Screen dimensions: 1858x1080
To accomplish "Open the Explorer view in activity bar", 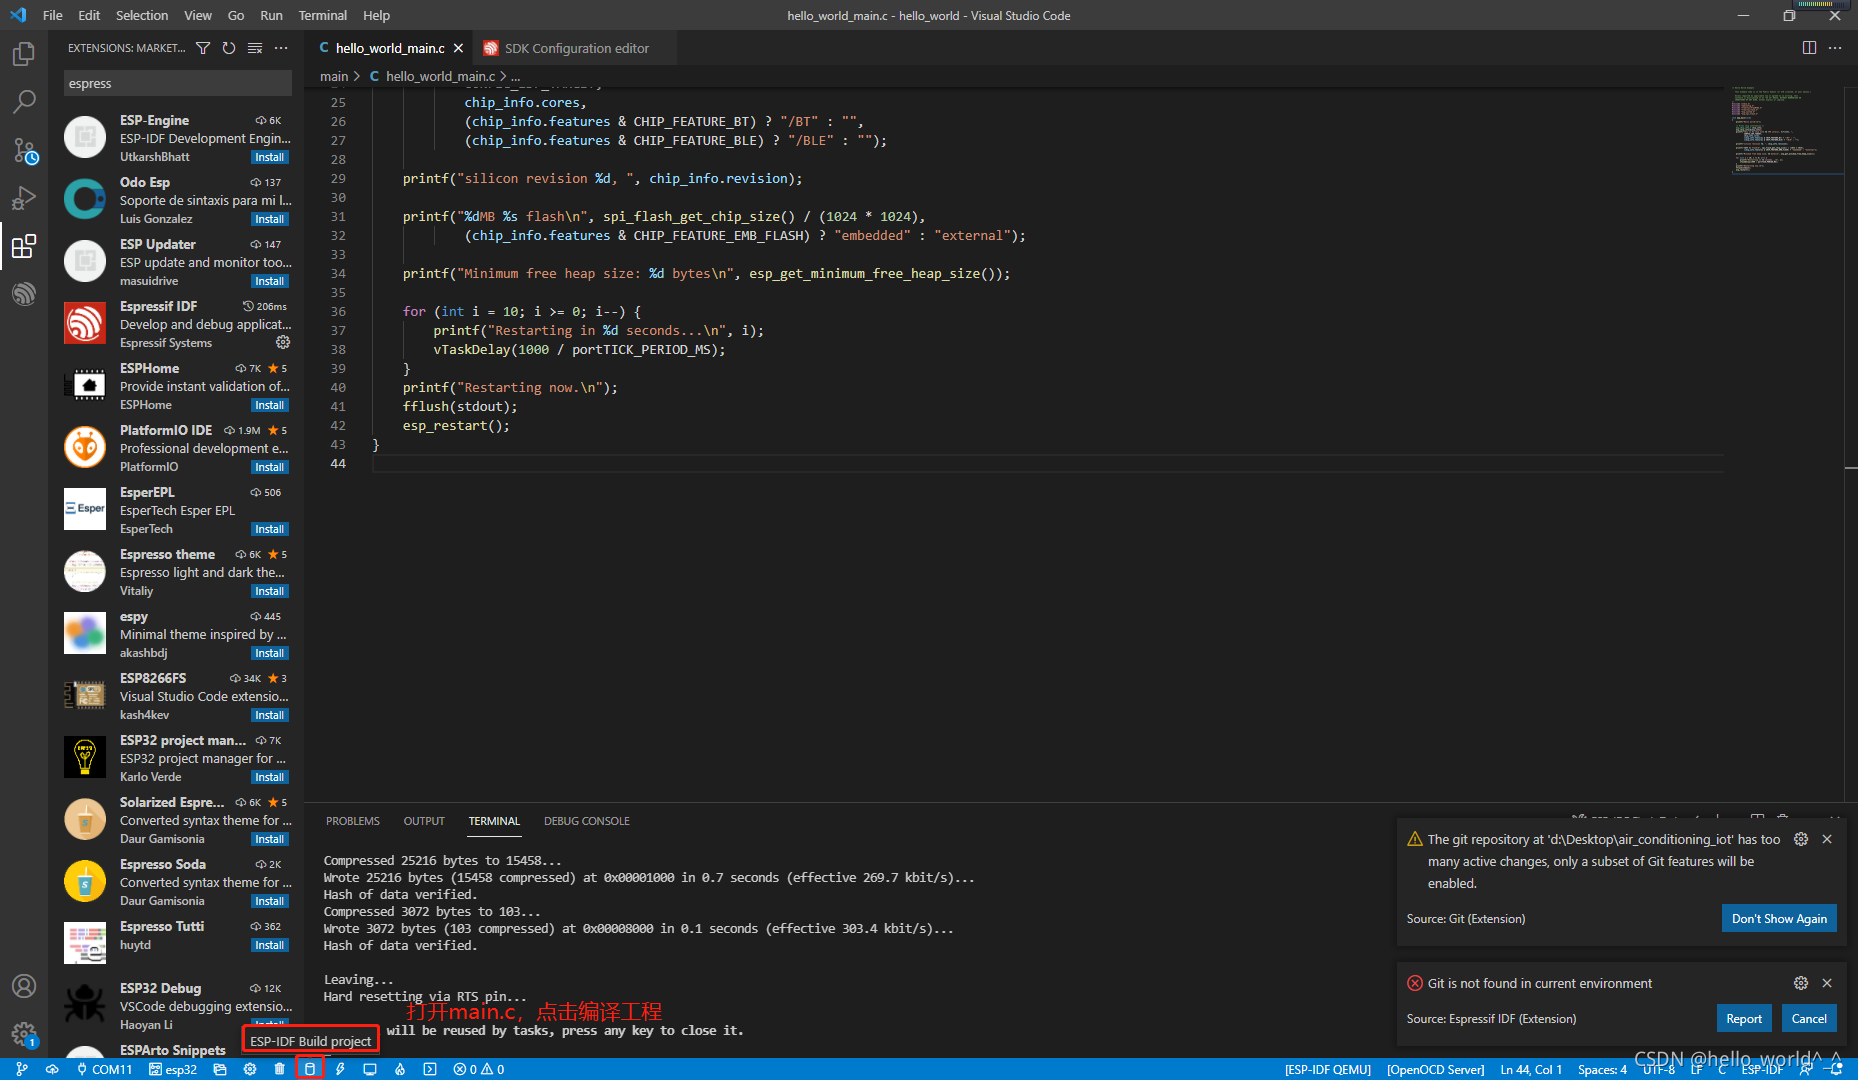I will point(24,53).
